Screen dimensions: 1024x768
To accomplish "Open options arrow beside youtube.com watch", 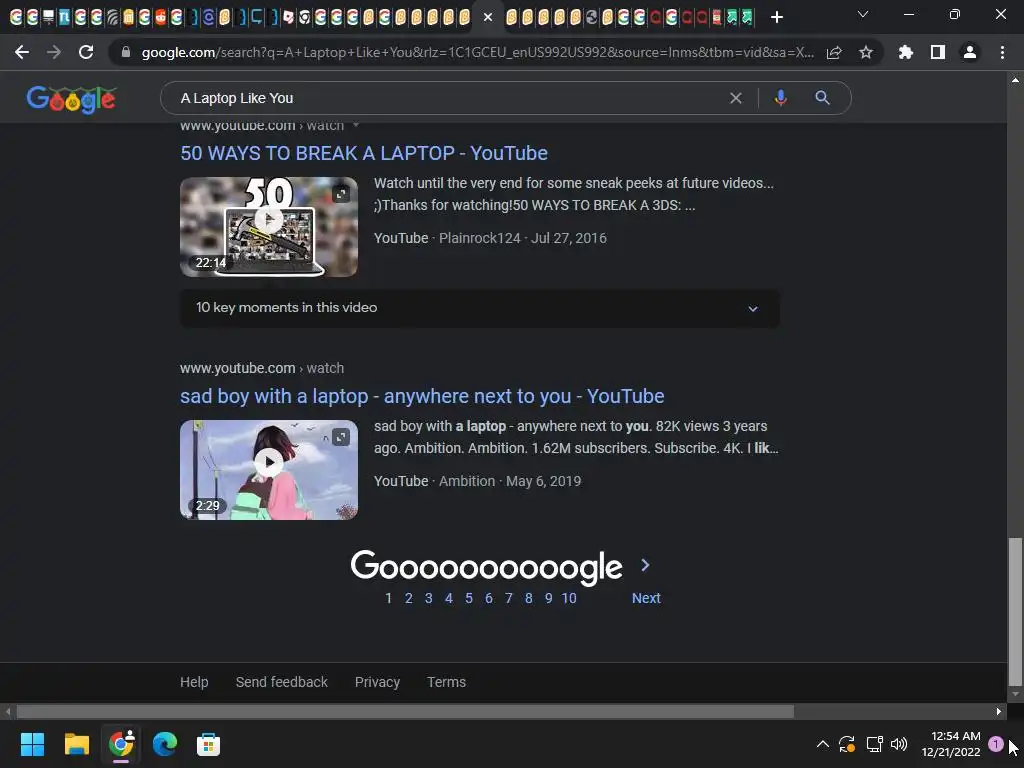I will tap(356, 125).
